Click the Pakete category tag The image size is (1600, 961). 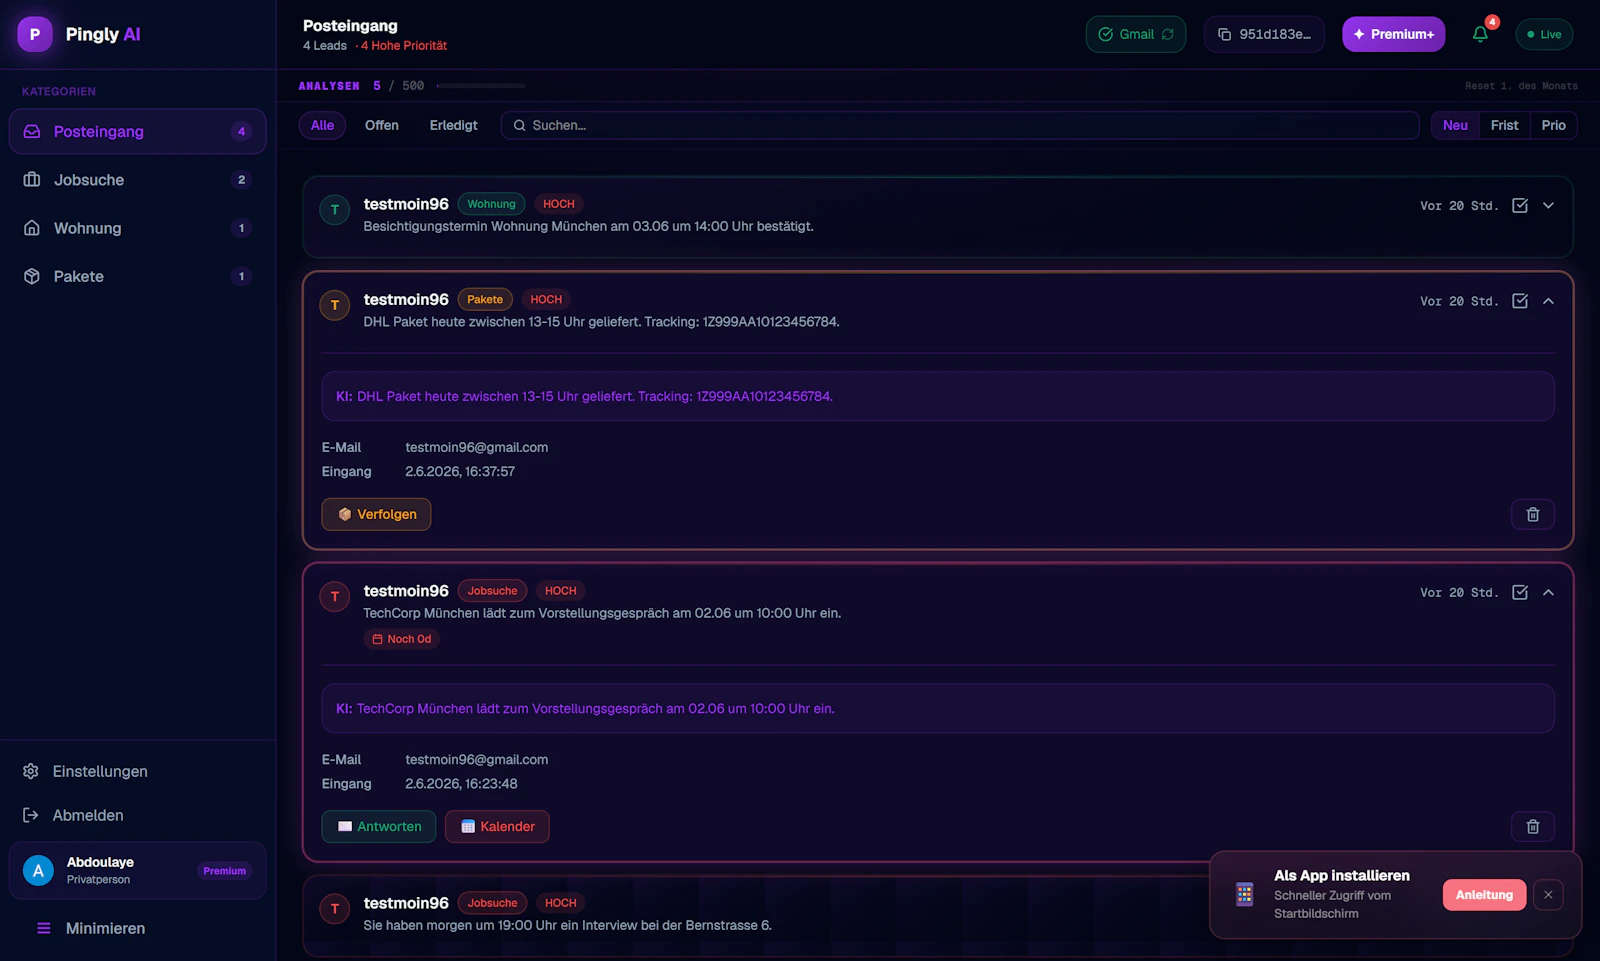pyautogui.click(x=485, y=299)
